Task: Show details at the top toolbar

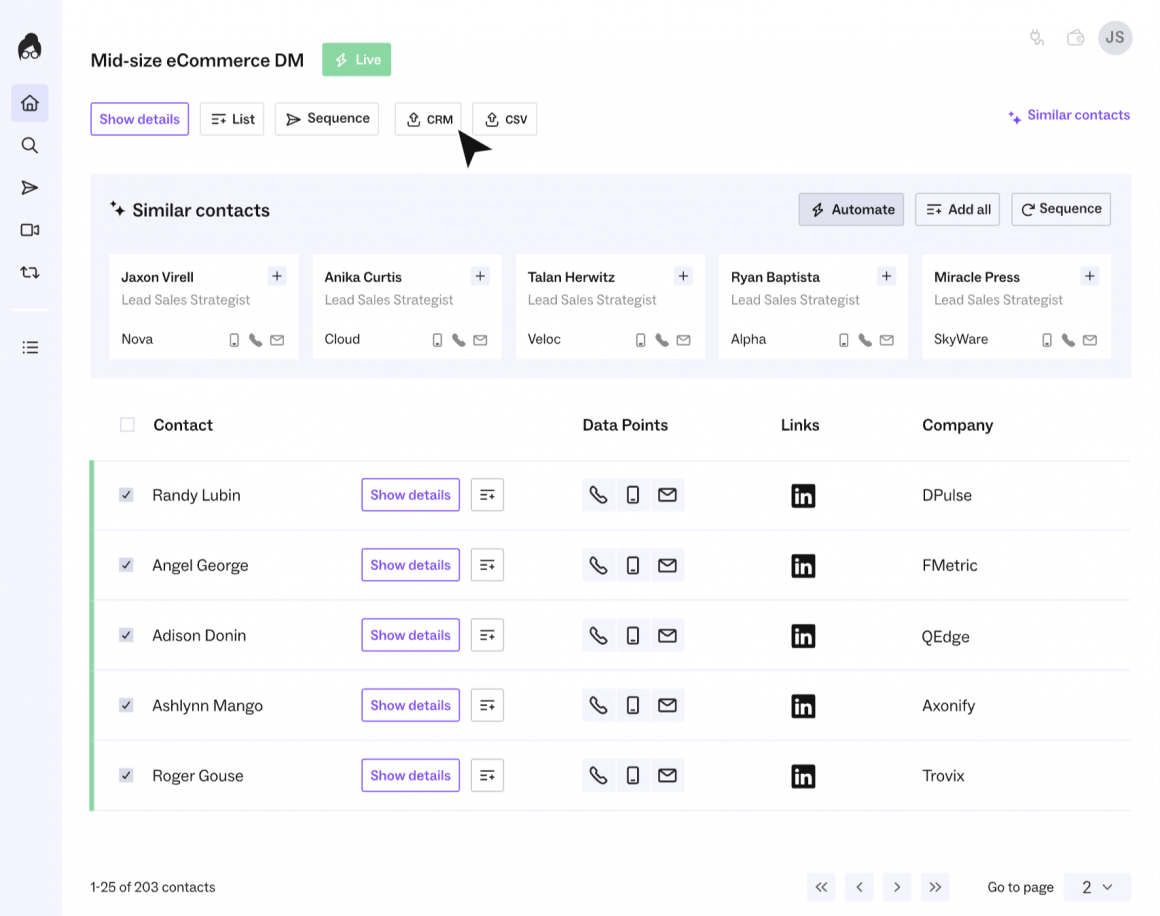Action: pos(139,119)
